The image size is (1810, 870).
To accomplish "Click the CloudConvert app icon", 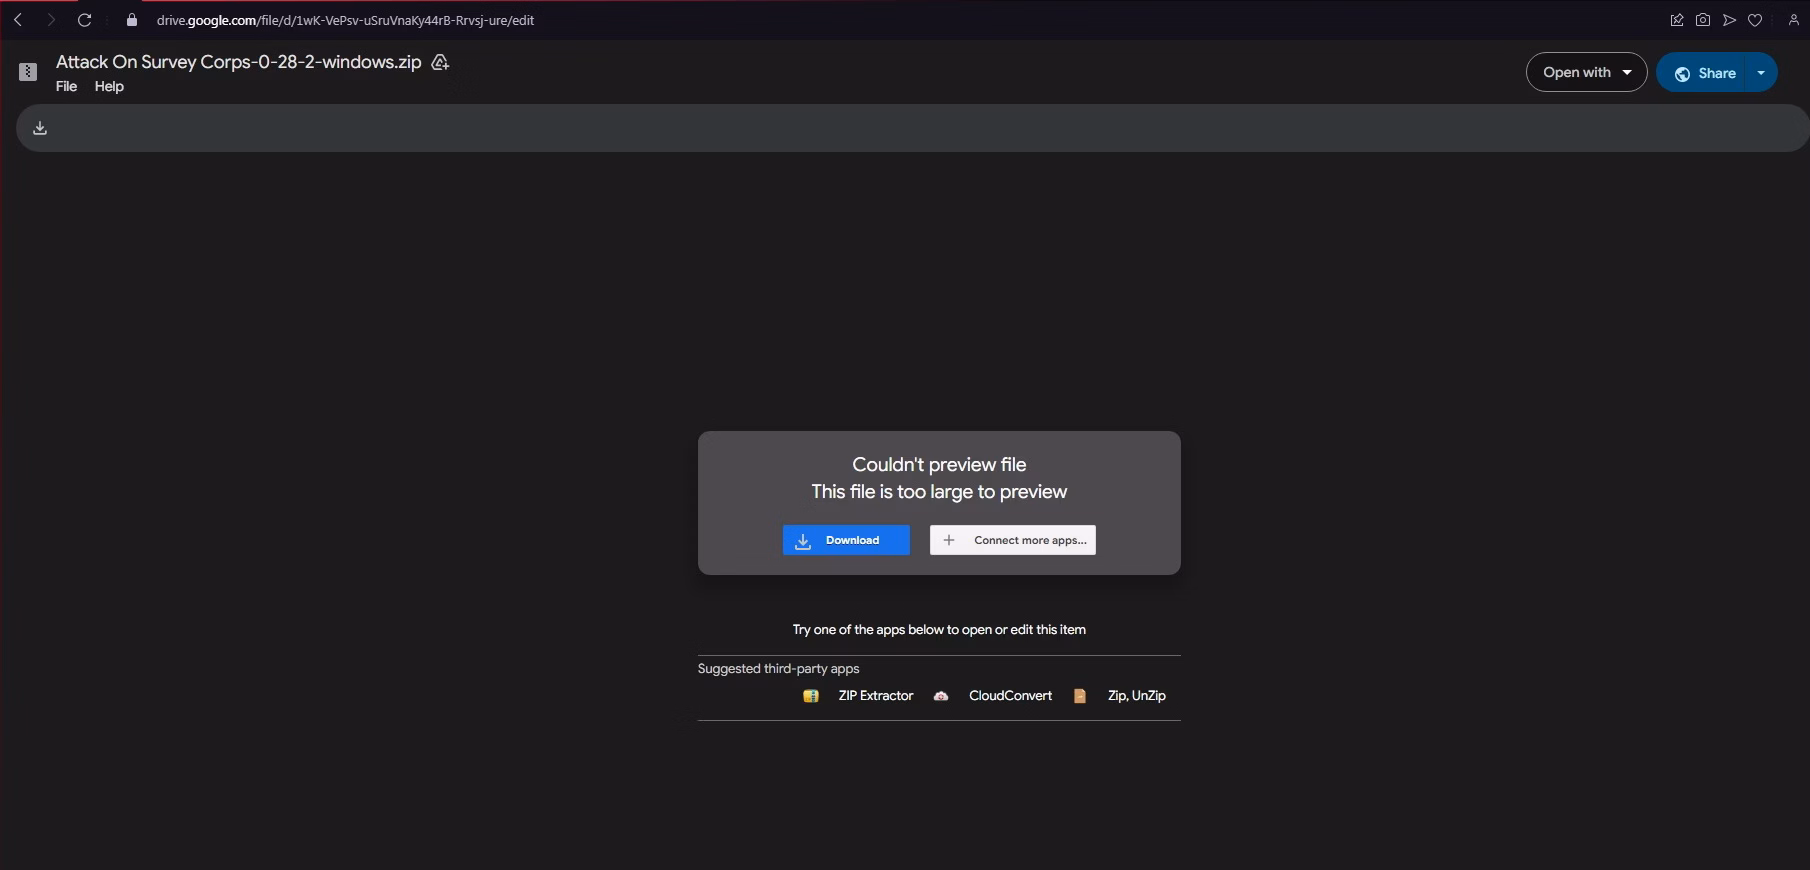I will pyautogui.click(x=941, y=696).
